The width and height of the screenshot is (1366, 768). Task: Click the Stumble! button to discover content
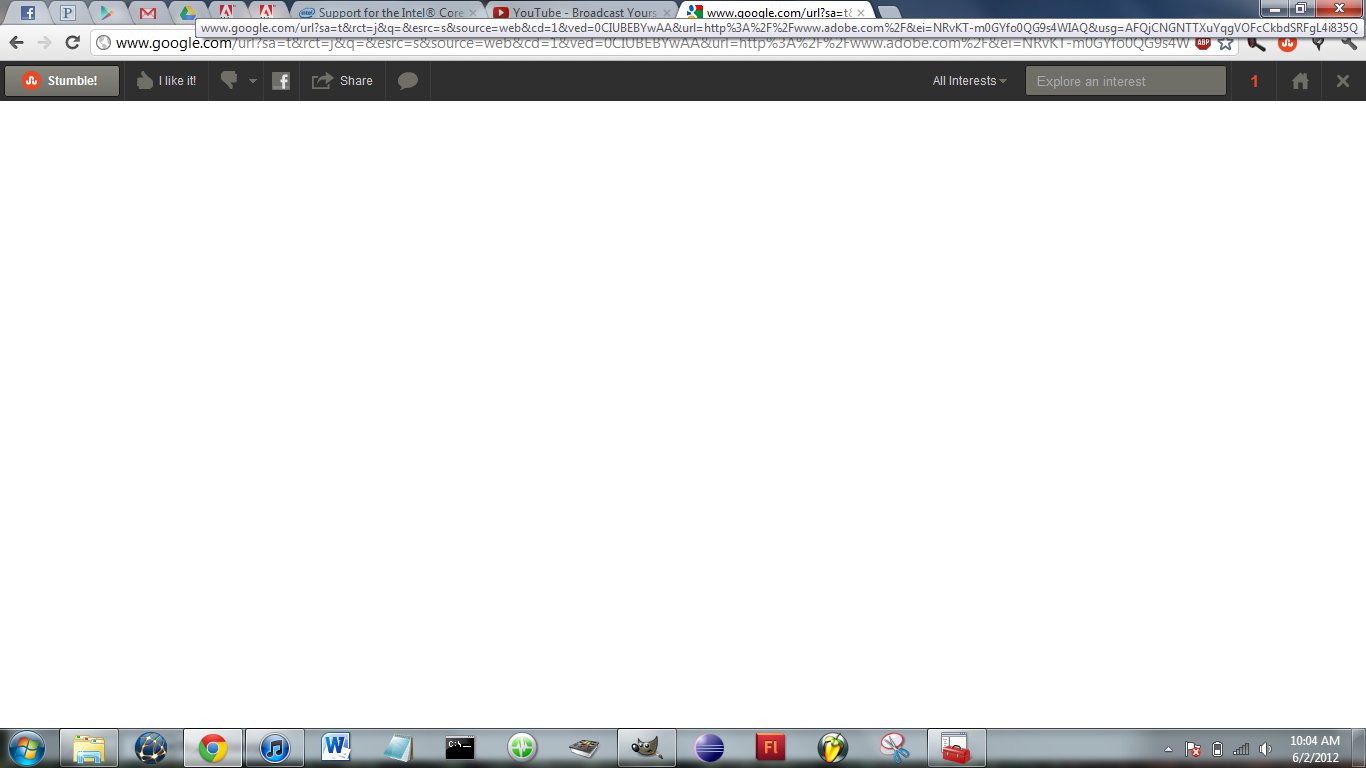tap(61, 80)
